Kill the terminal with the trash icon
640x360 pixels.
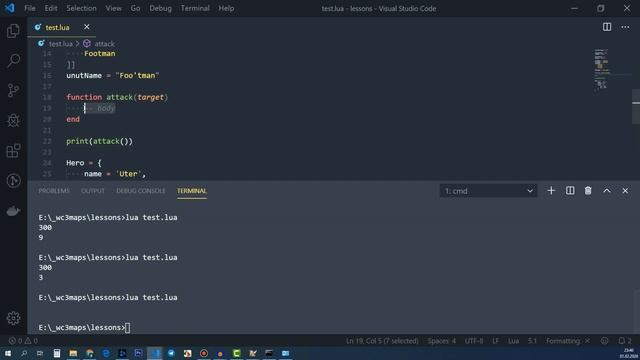click(588, 191)
